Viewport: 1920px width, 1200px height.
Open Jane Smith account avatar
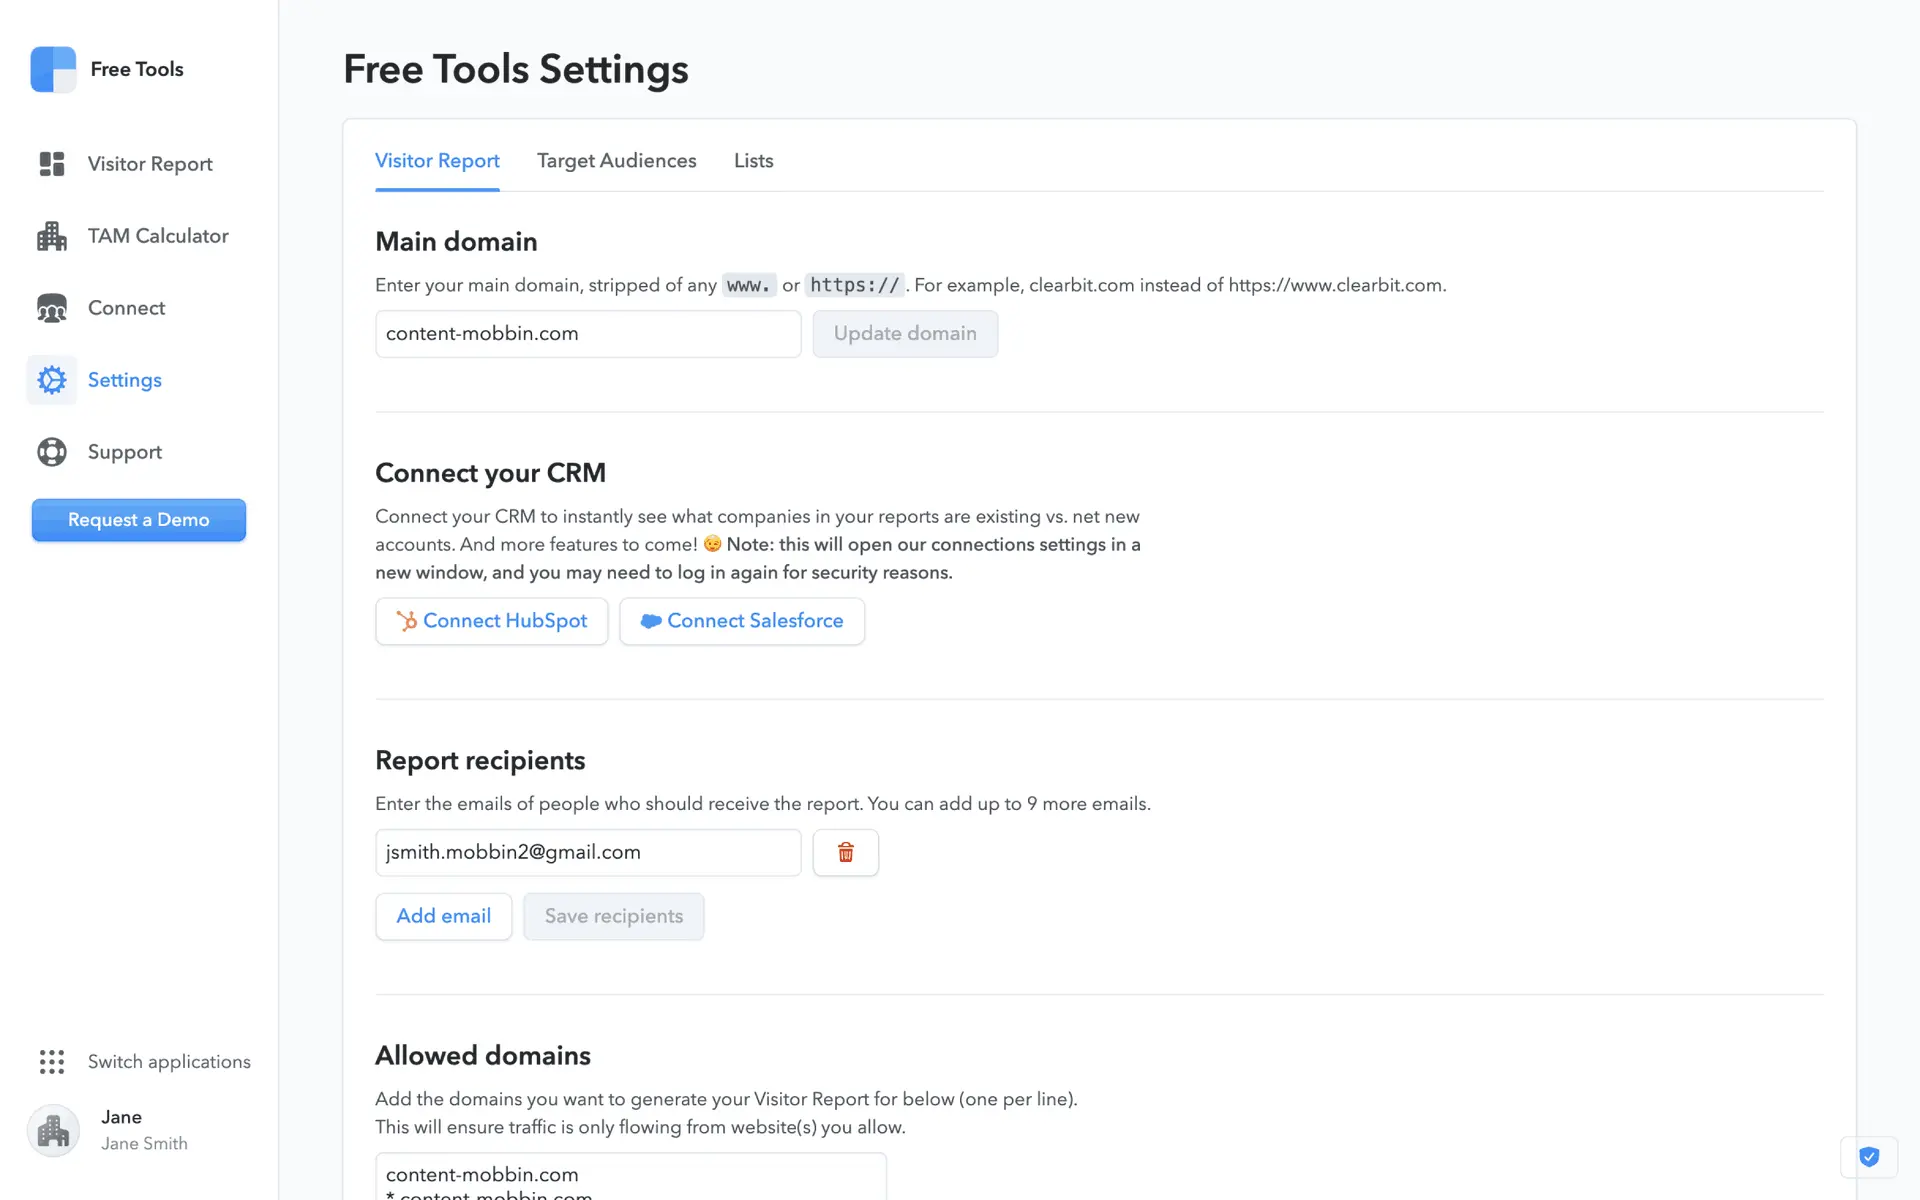[x=53, y=1130]
